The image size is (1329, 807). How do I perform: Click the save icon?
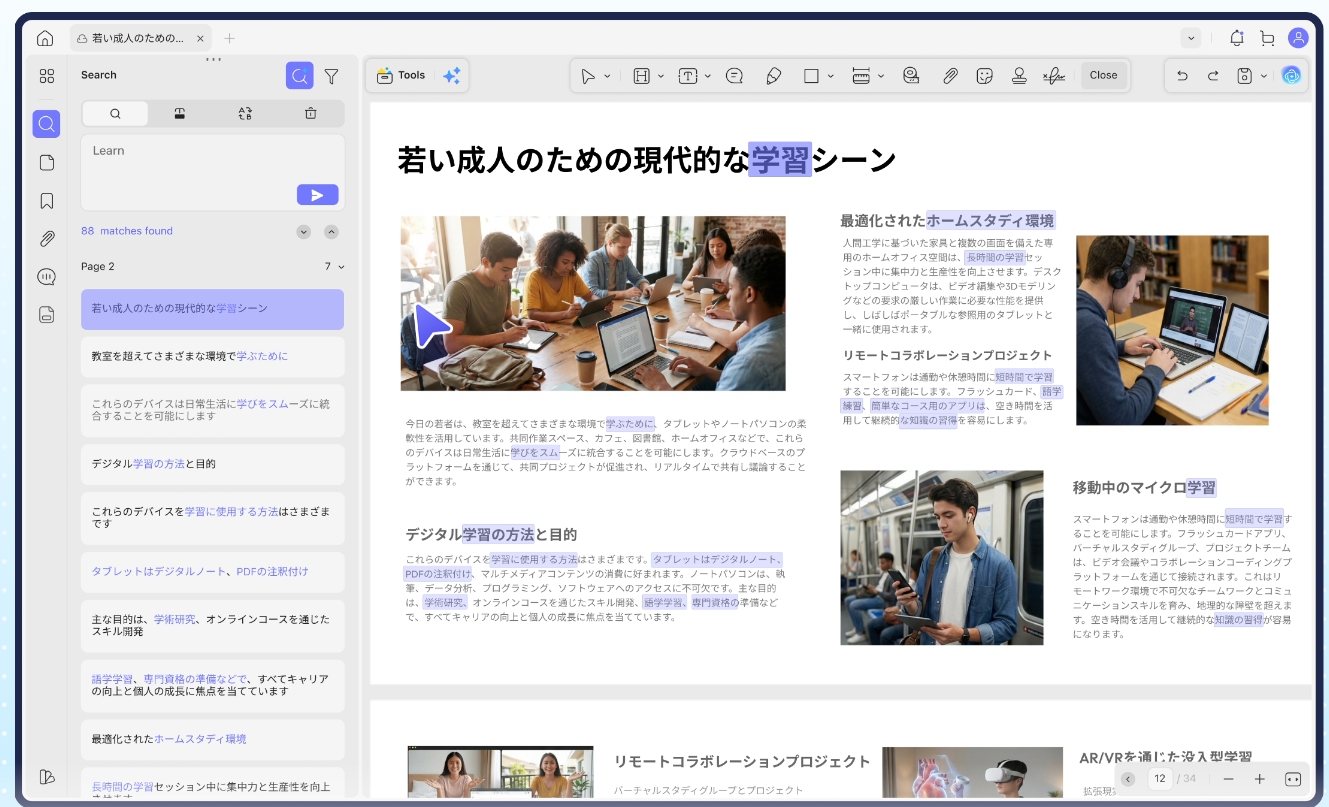pyautogui.click(x=1245, y=75)
